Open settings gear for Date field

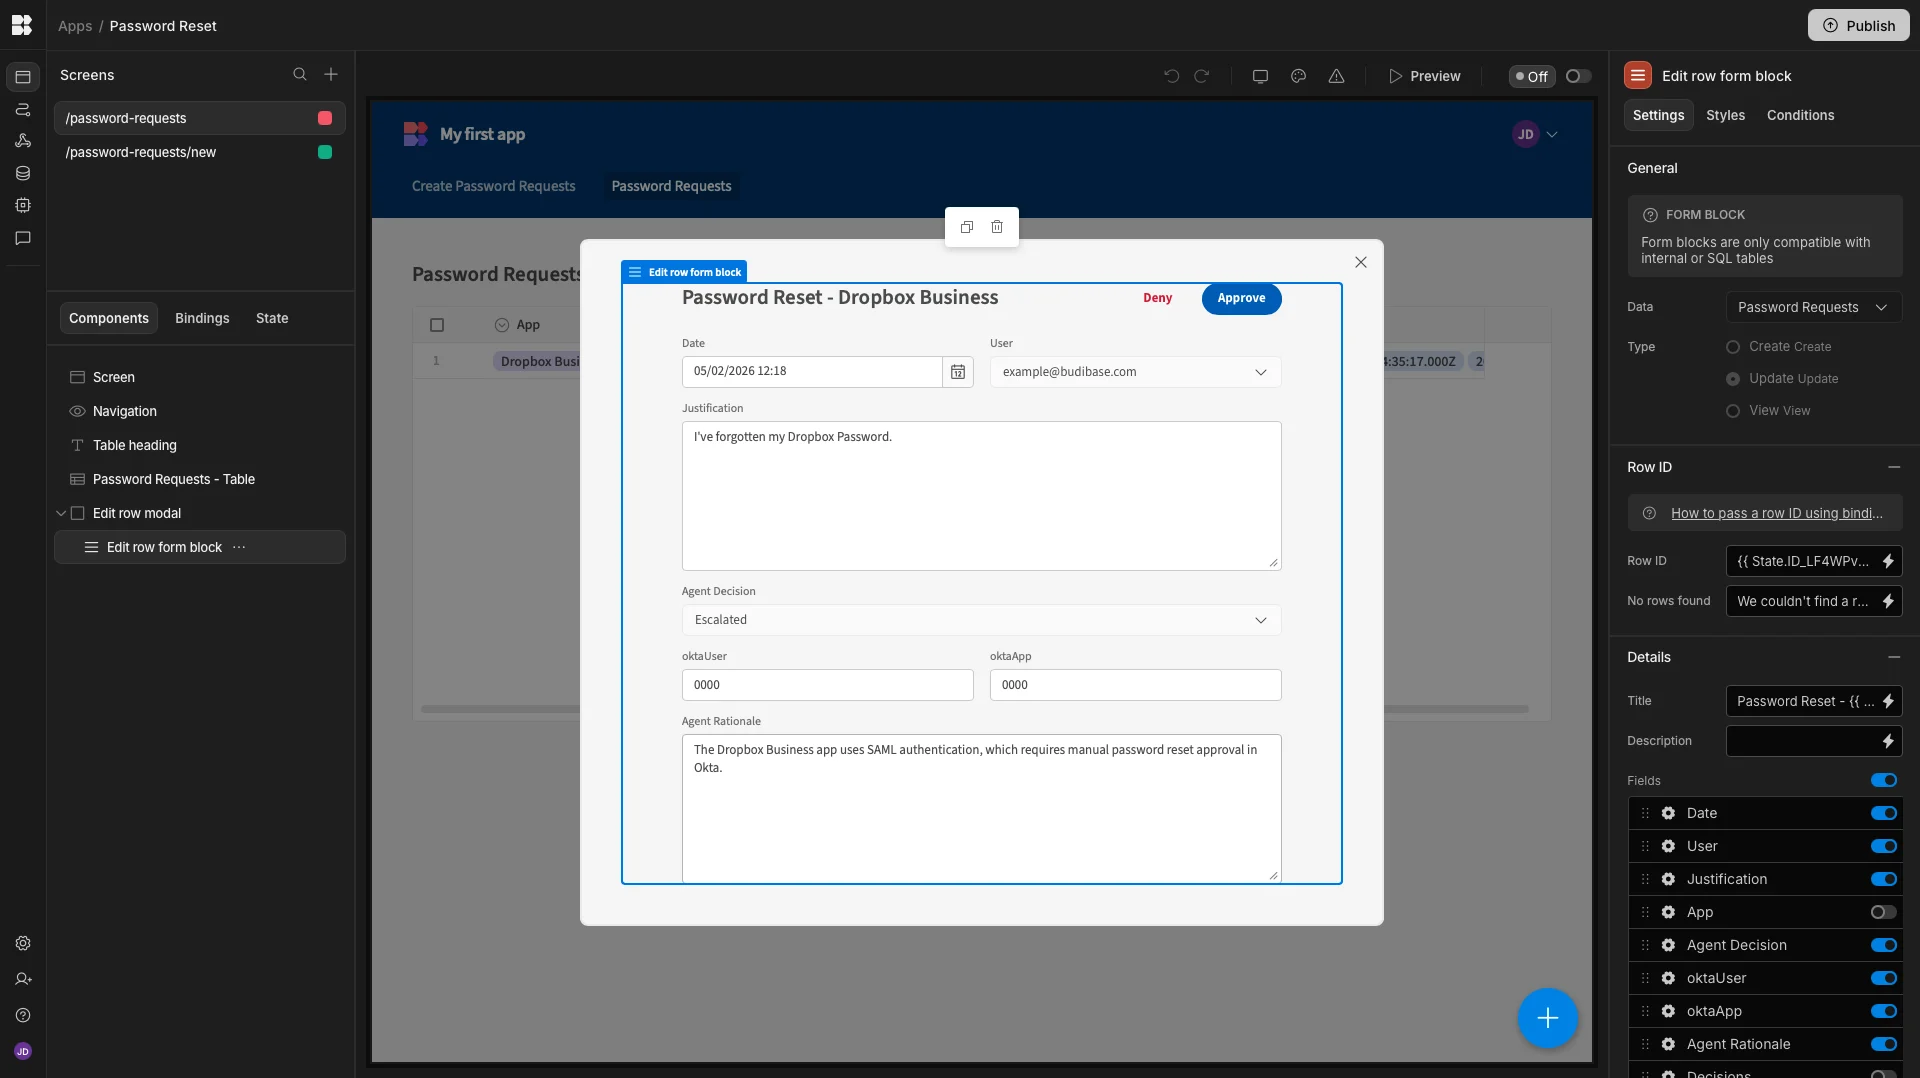(x=1668, y=813)
